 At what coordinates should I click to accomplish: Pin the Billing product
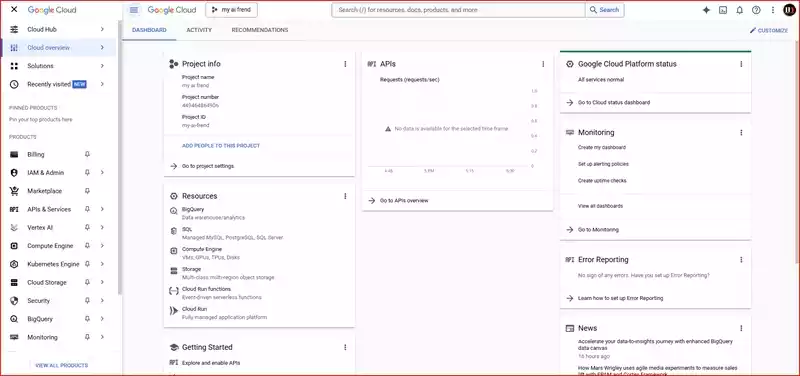pyautogui.click(x=87, y=154)
